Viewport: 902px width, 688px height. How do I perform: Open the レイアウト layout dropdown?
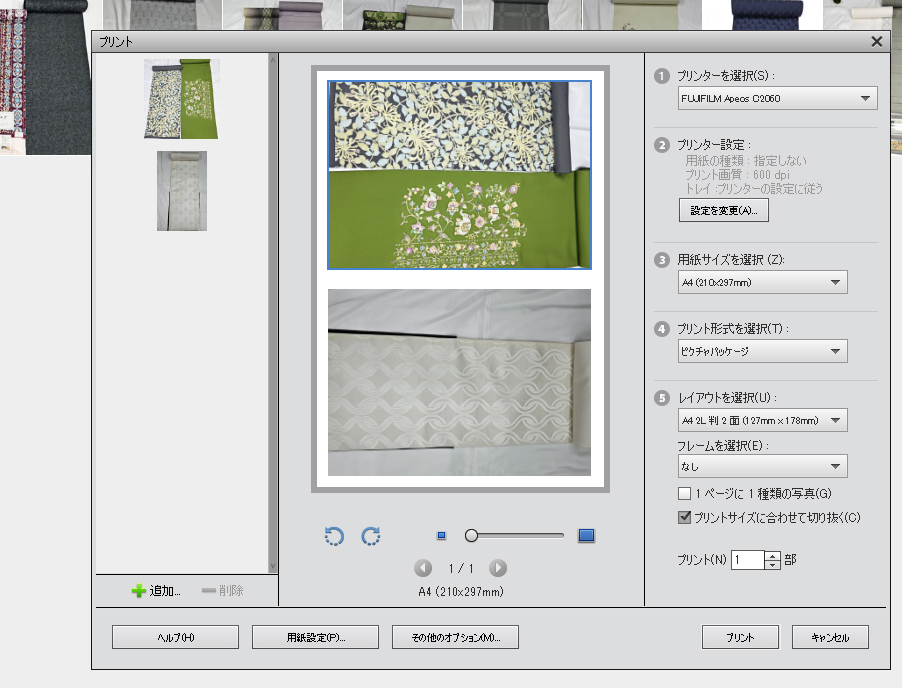click(x=762, y=420)
